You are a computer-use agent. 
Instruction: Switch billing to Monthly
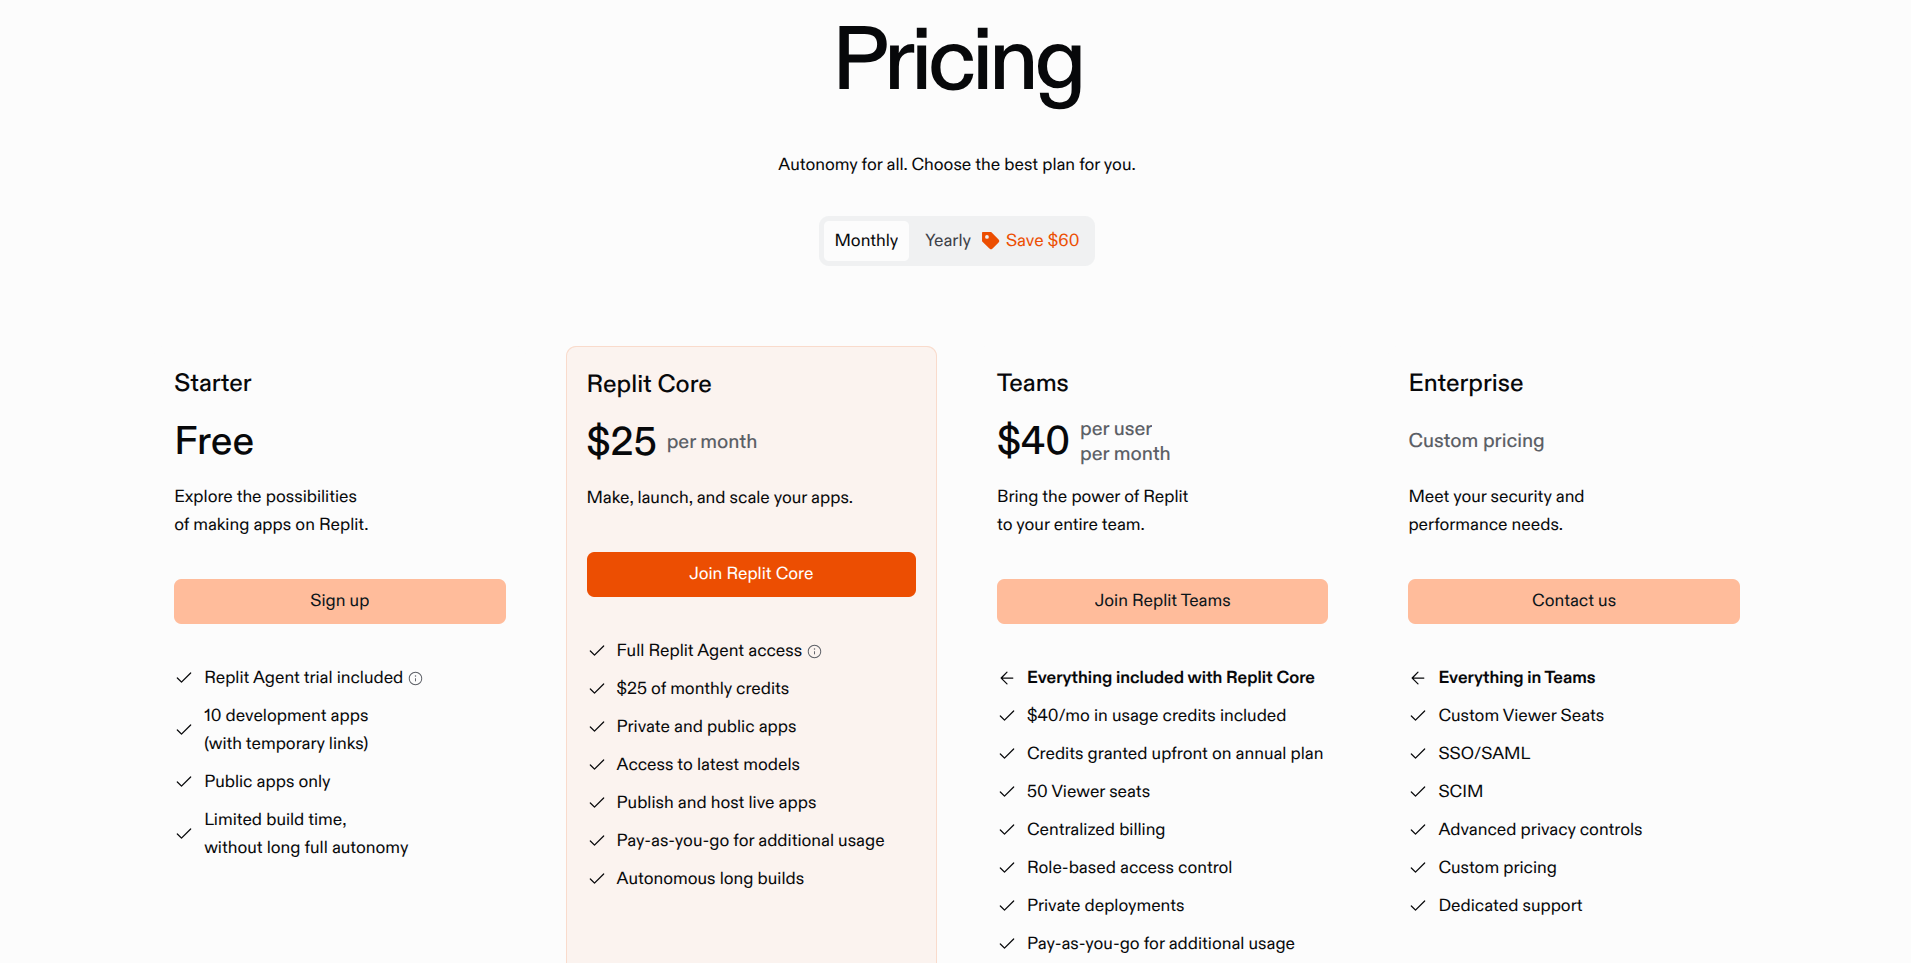866,241
